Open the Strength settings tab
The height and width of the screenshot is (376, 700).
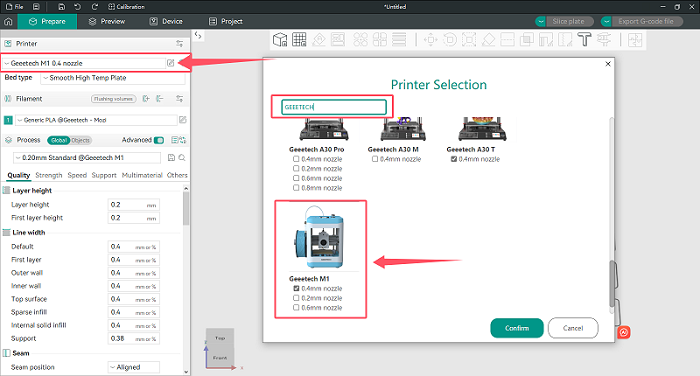click(x=49, y=175)
